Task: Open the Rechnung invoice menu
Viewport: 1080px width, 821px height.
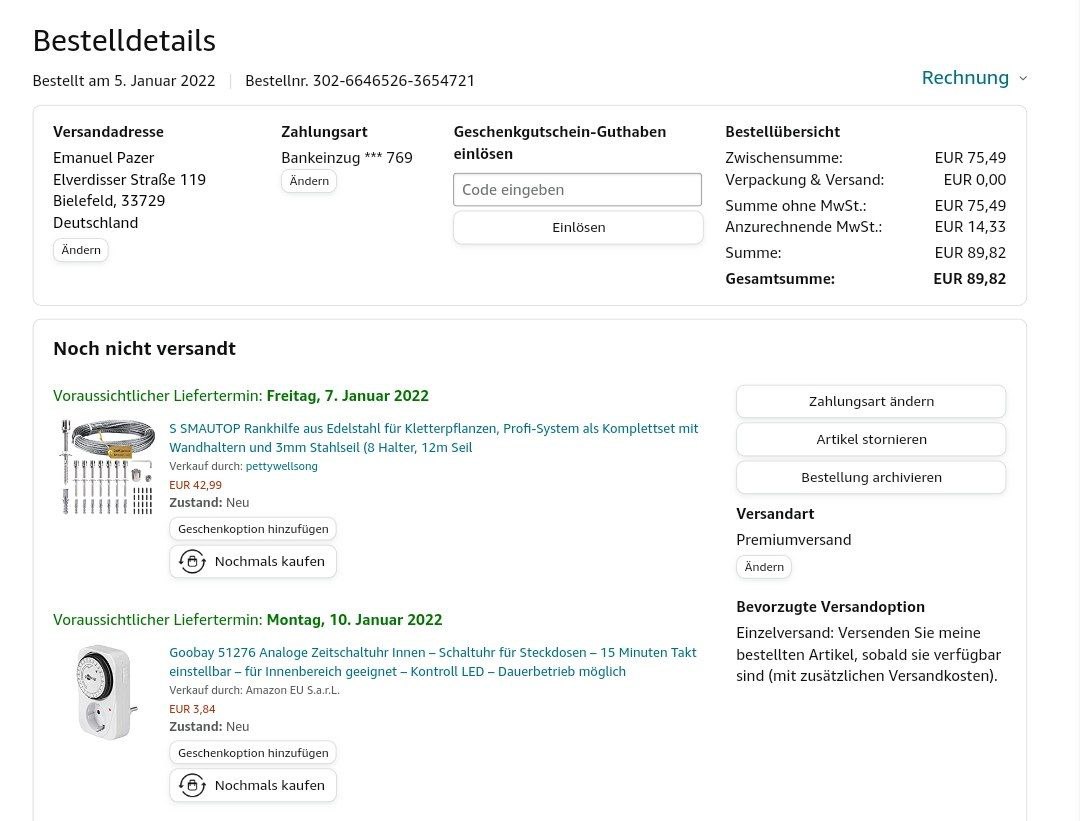Action: coord(964,78)
